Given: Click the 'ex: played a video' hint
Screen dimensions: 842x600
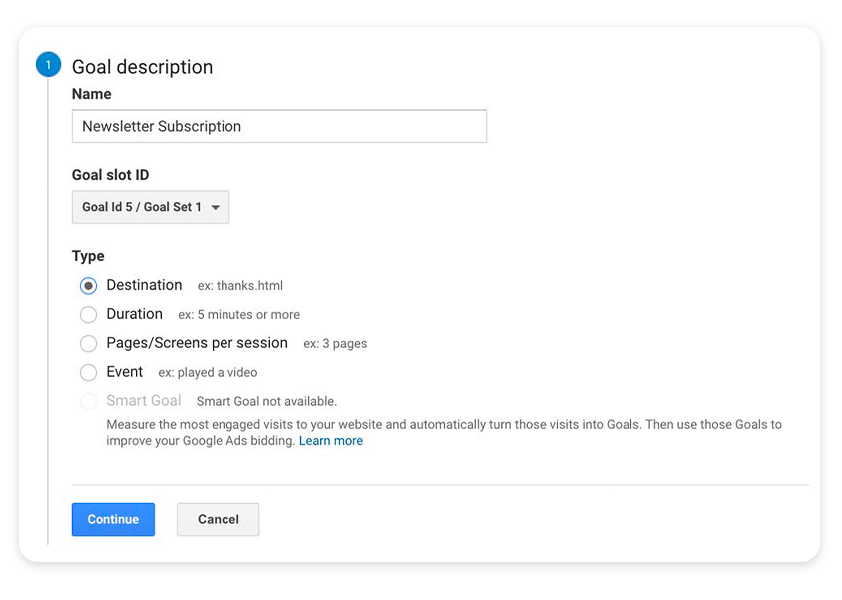Looking at the screenshot, I should tap(208, 373).
